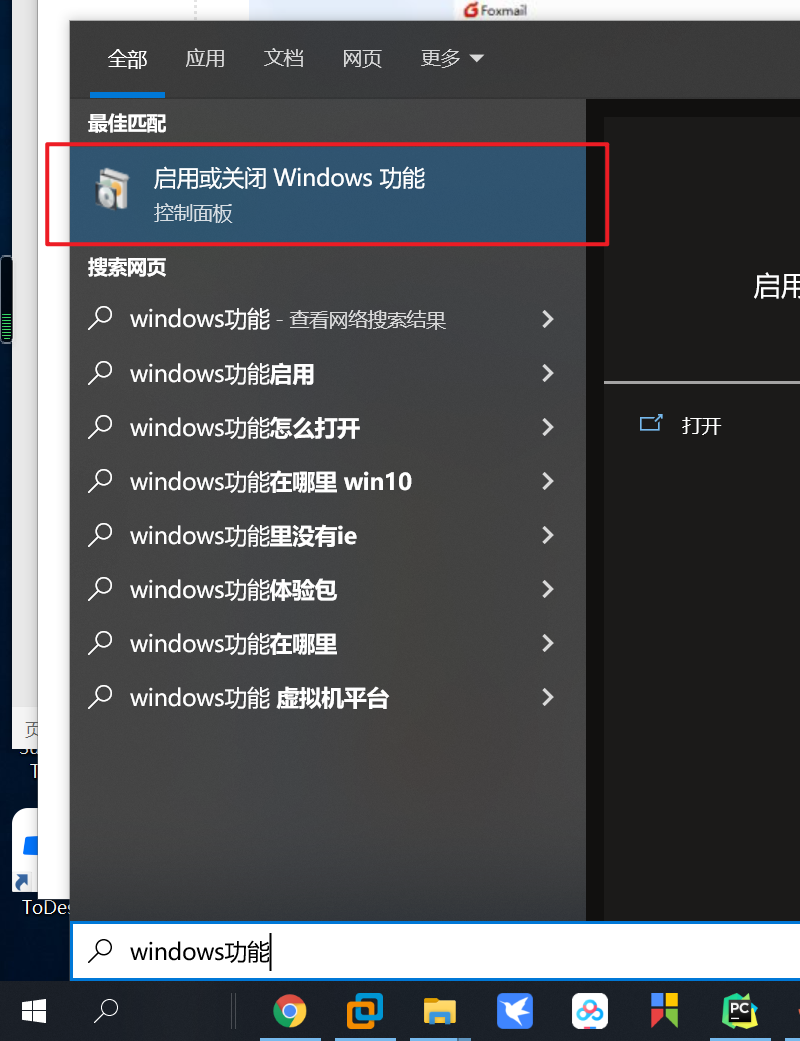
Task: Expand arrow for windows功能体验包 suggestion
Action: [548, 589]
